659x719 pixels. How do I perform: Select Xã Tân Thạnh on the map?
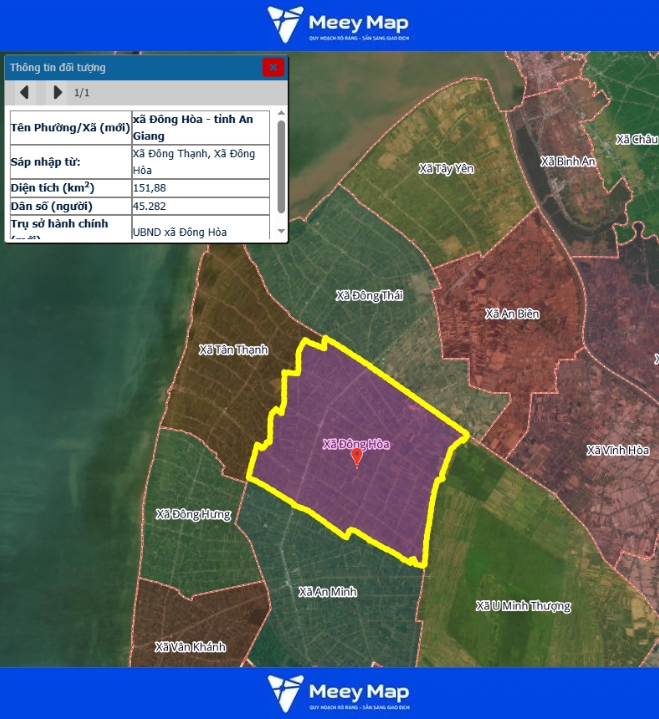point(234,349)
